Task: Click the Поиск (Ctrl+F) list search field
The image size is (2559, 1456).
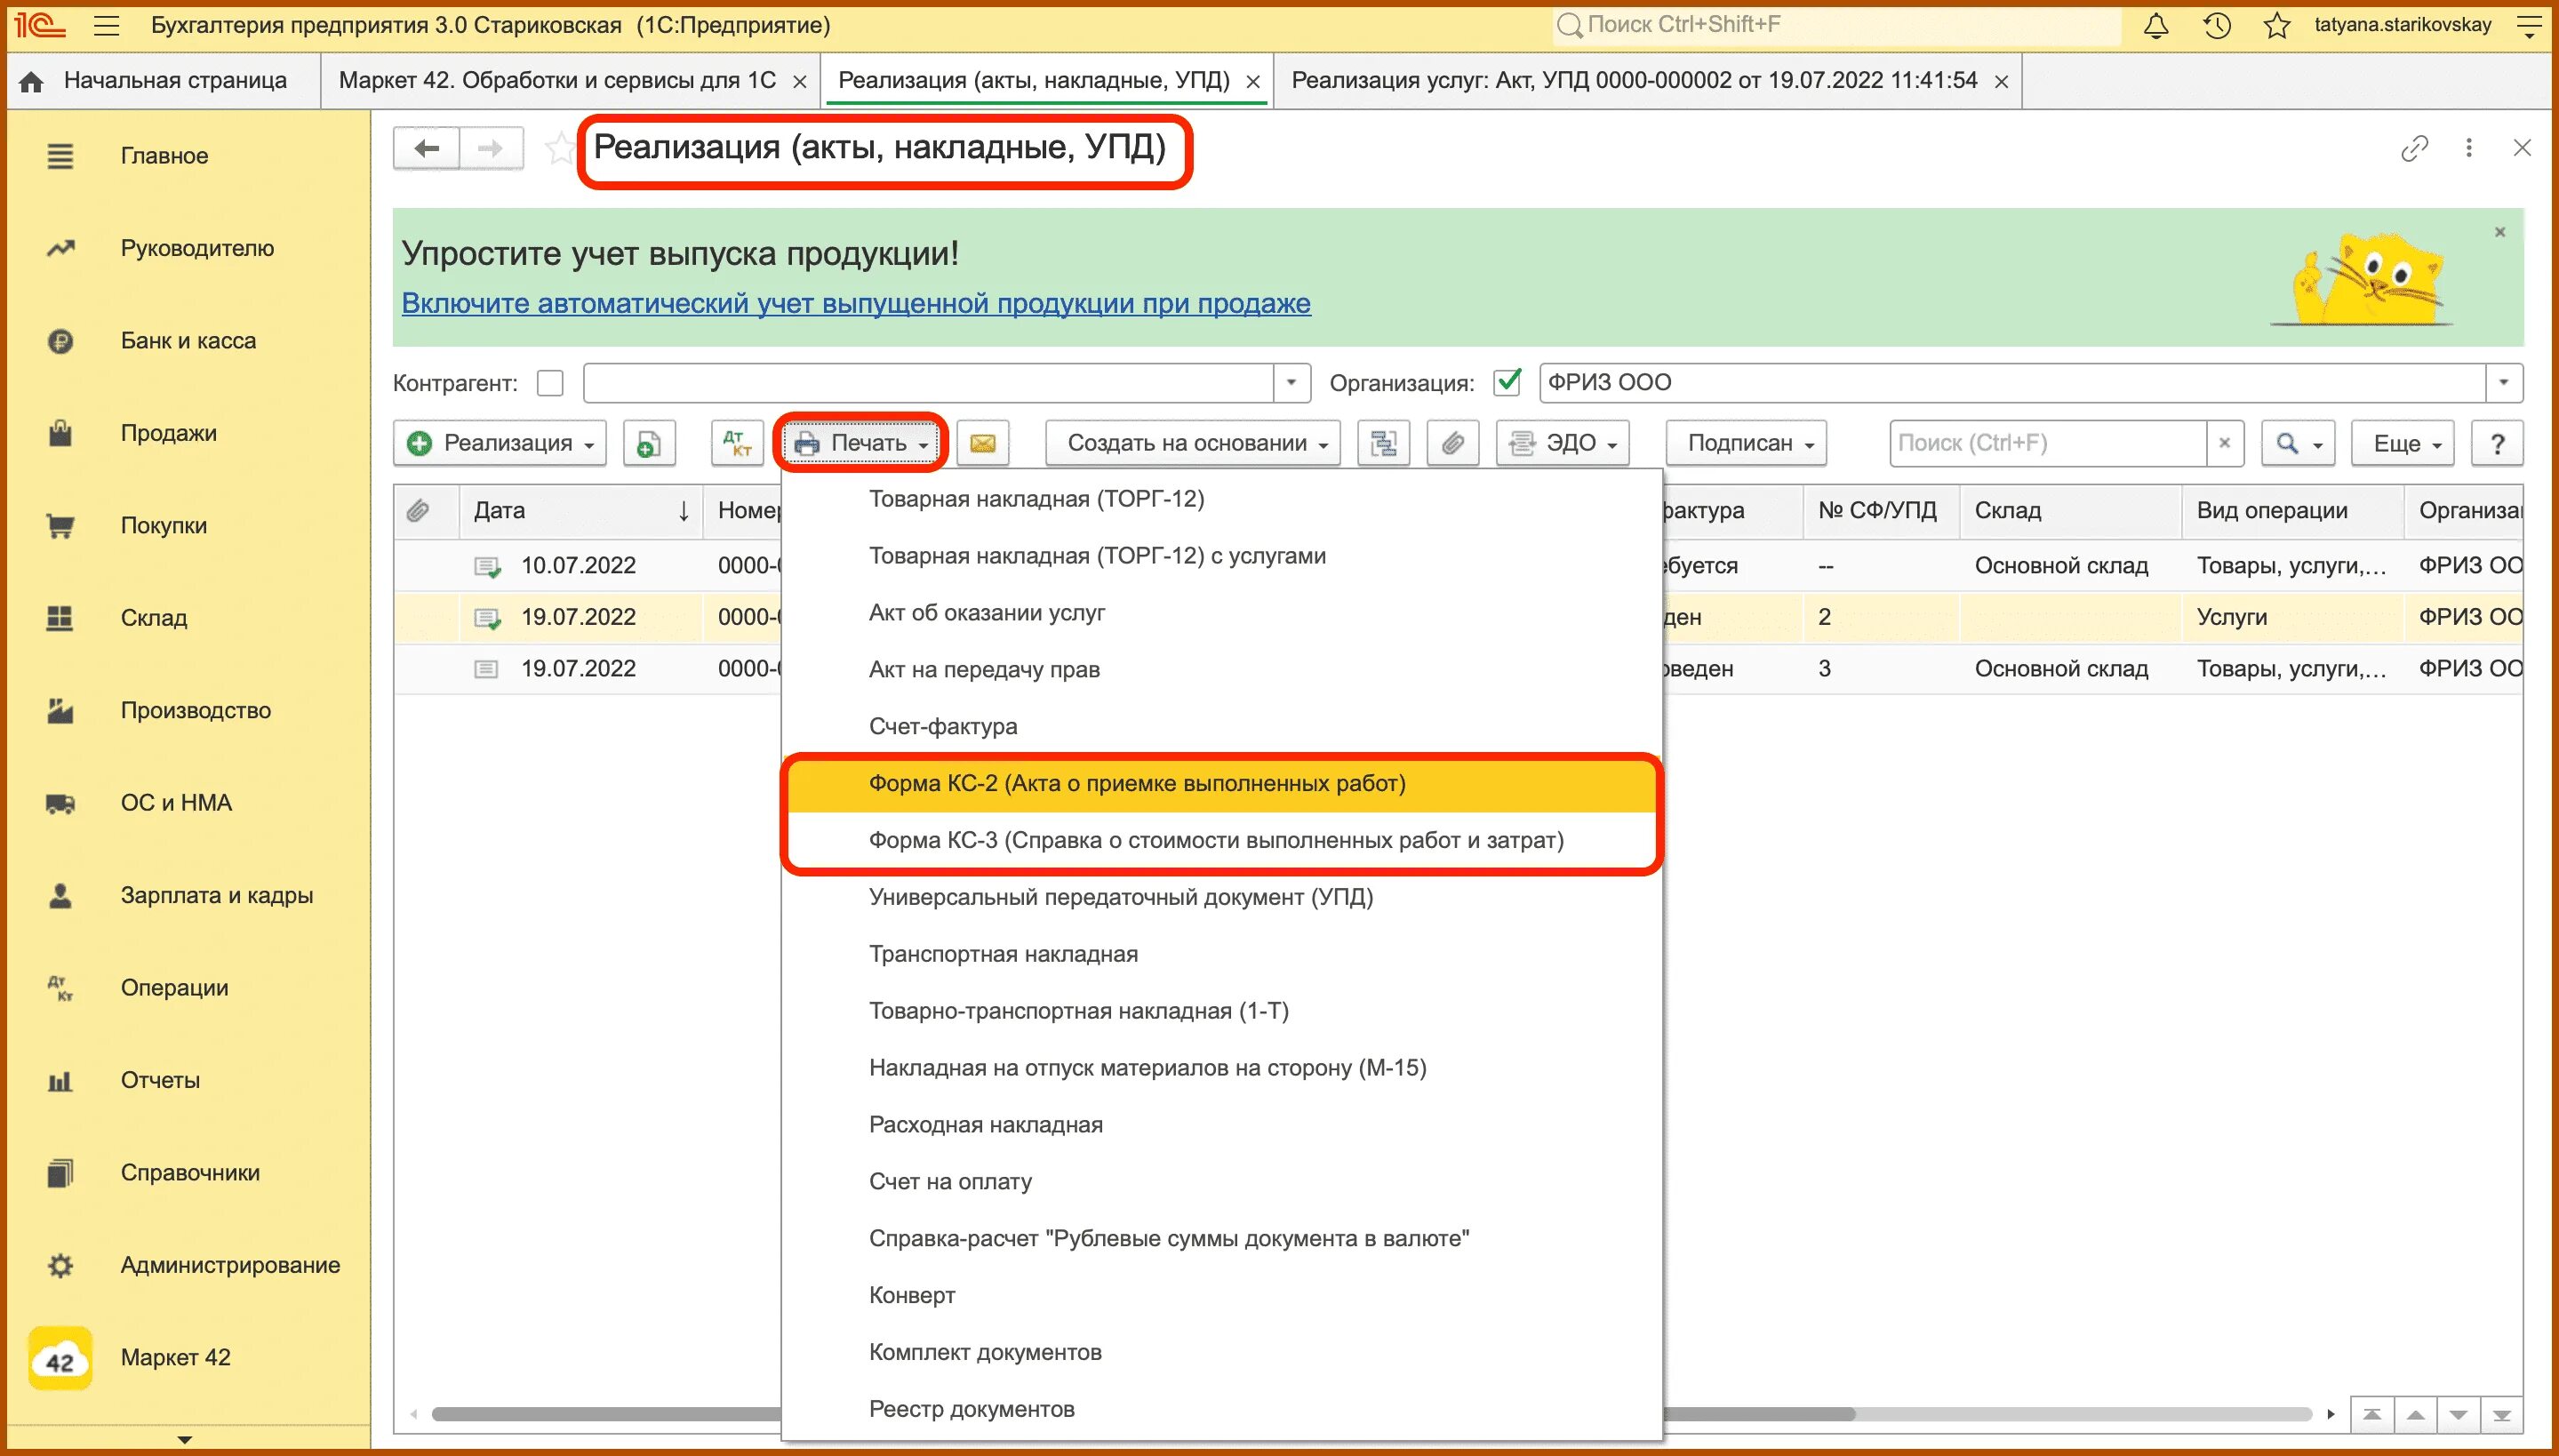Action: click(2048, 443)
